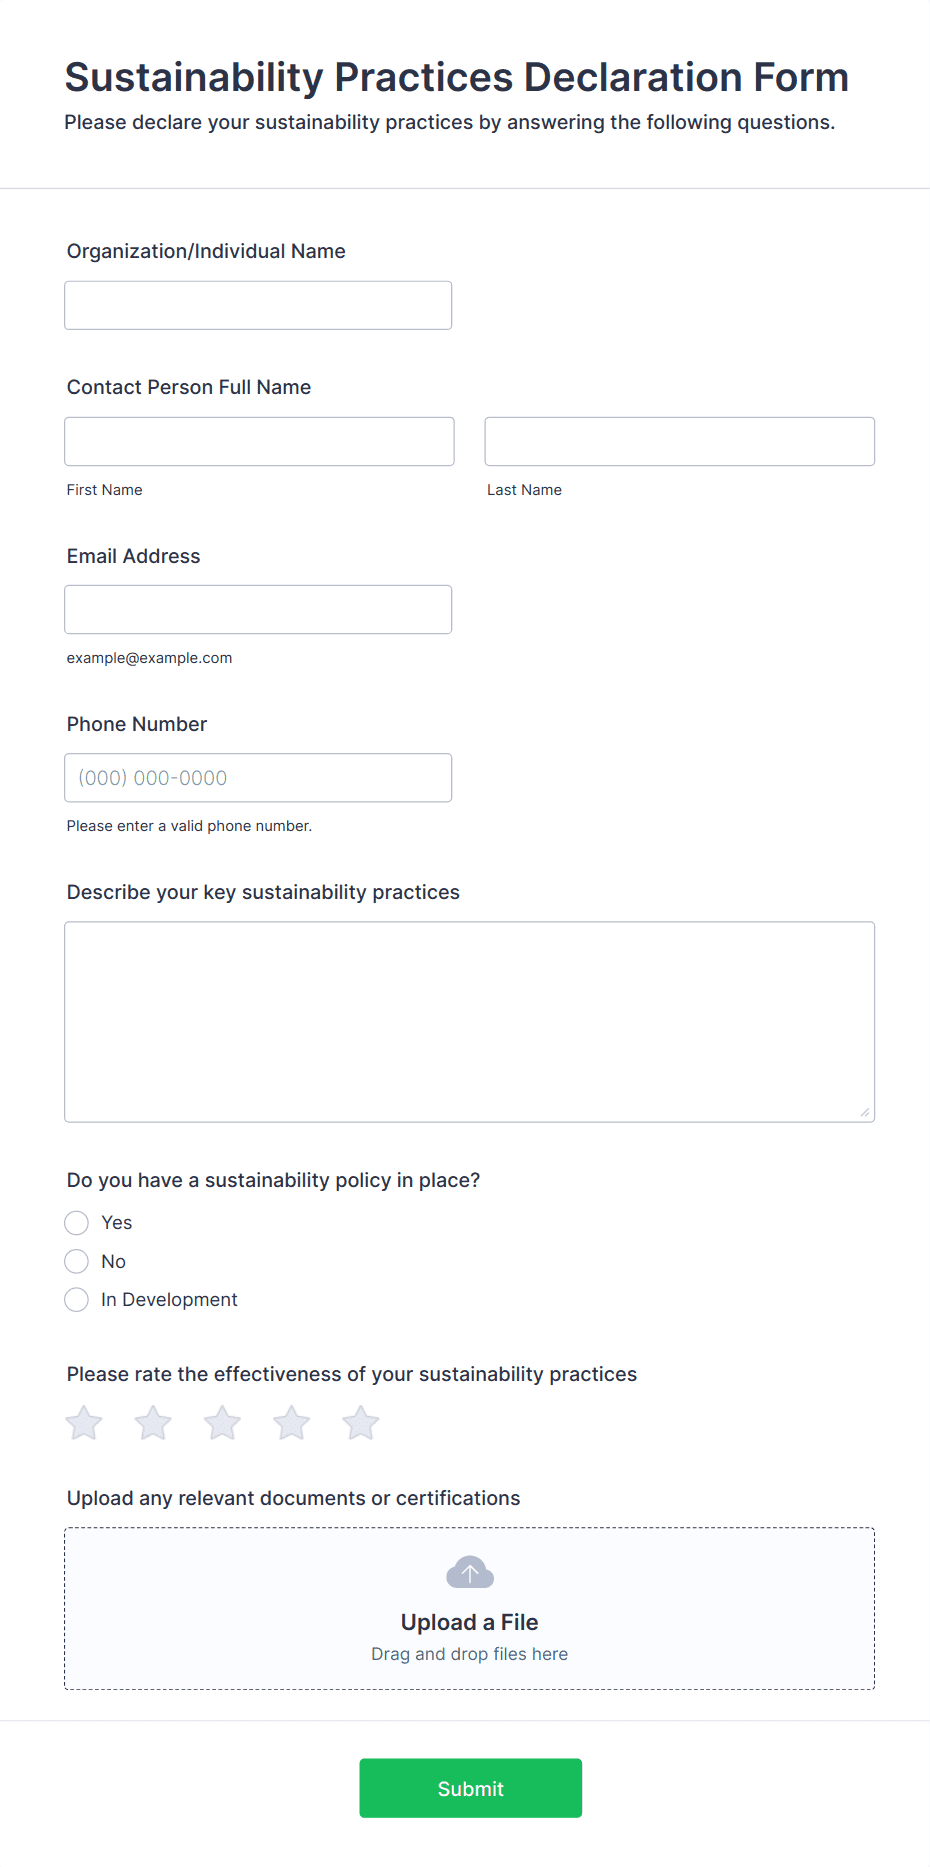Viewport: 930px width, 1867px height.
Task: Select the third rating star
Action: pos(222,1423)
